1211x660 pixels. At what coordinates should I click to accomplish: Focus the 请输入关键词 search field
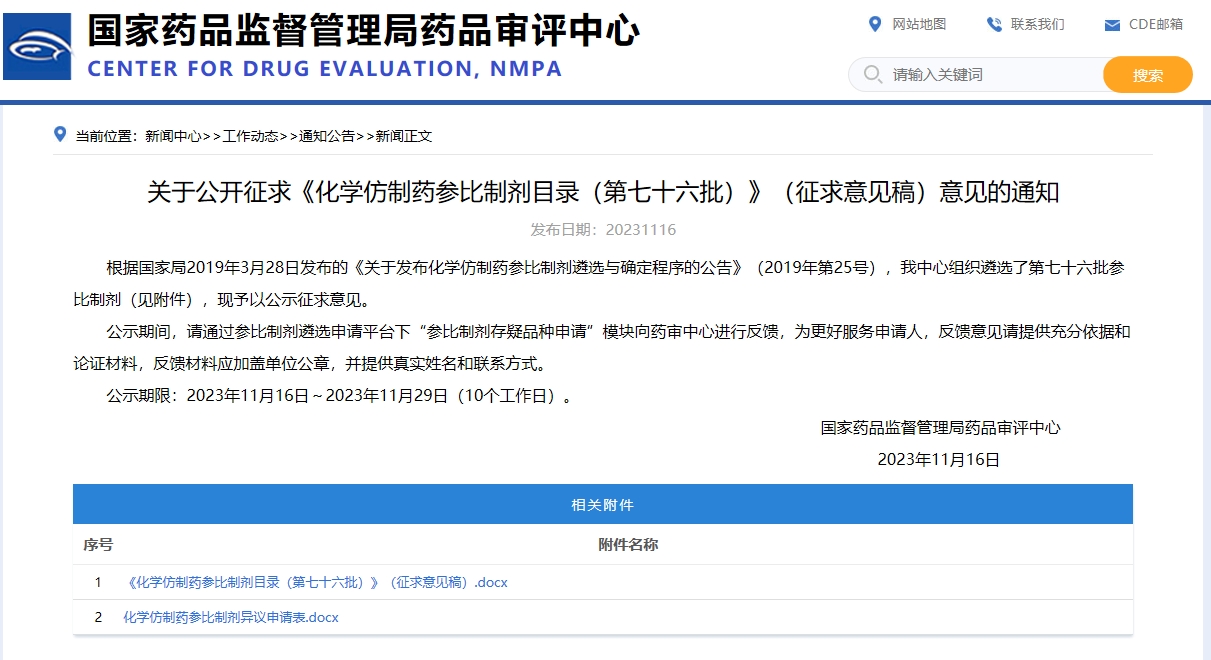(990, 74)
